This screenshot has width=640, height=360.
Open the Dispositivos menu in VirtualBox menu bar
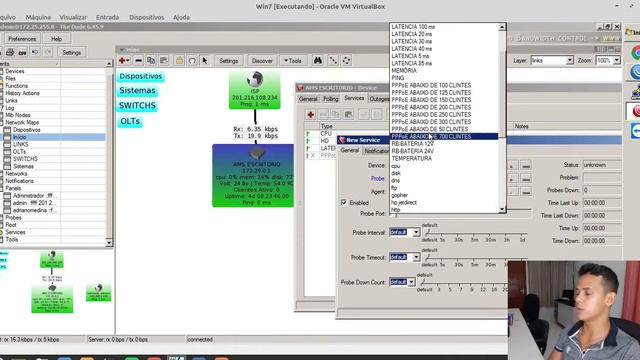click(x=147, y=17)
